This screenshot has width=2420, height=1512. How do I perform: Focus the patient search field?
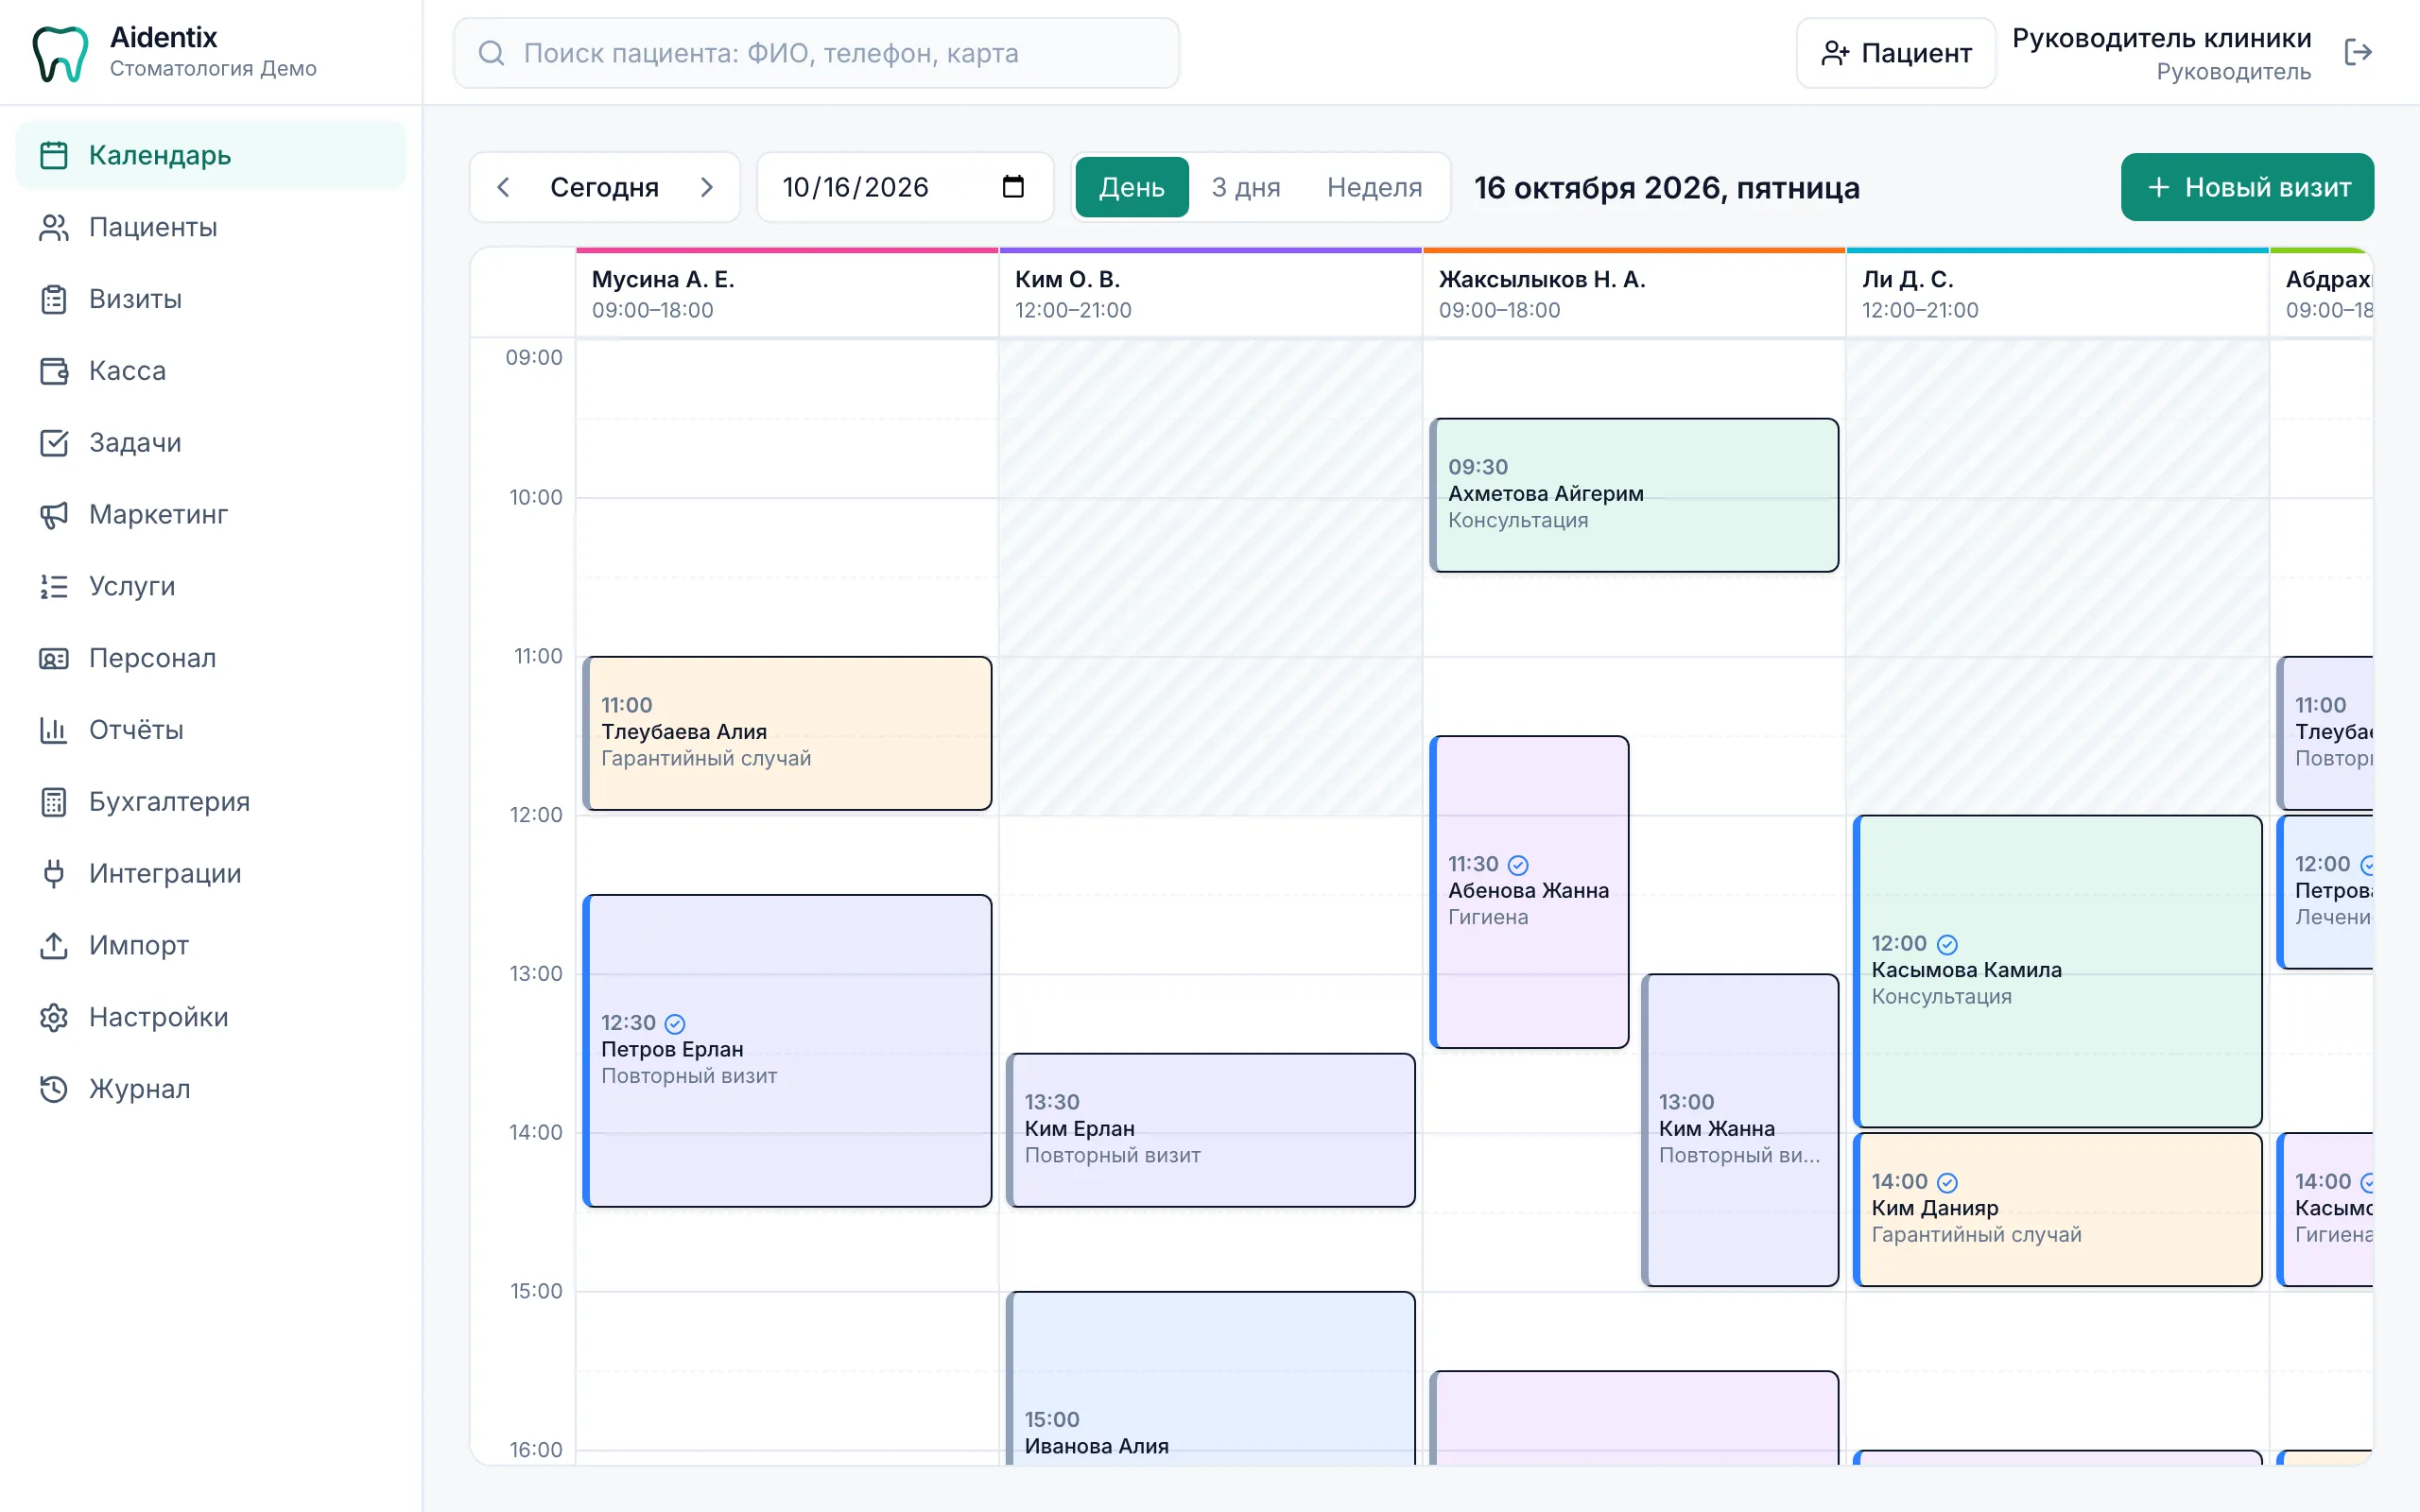click(x=816, y=53)
